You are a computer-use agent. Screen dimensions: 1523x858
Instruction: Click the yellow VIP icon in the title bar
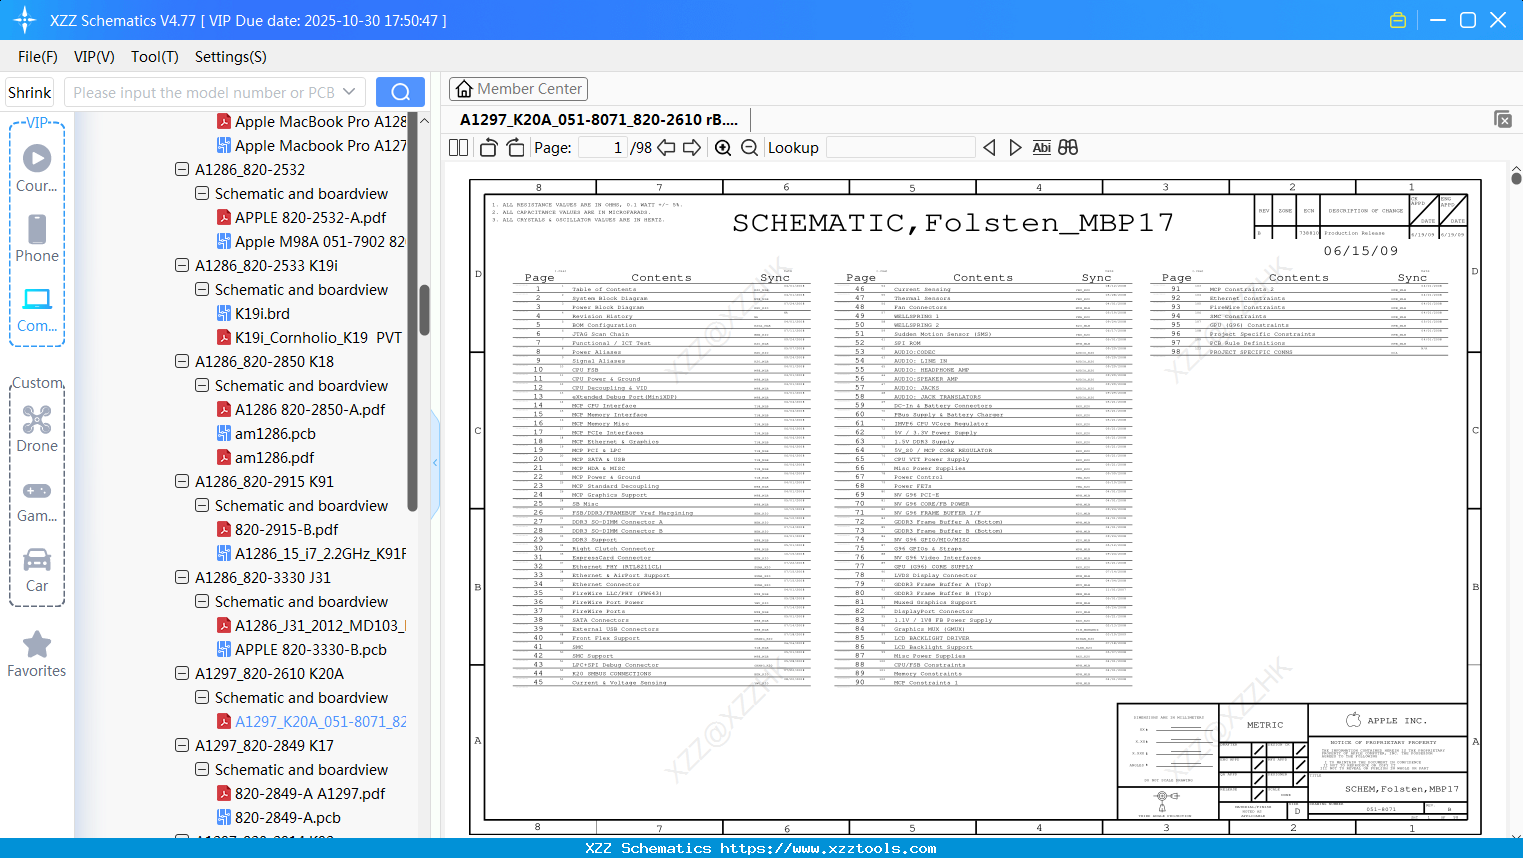coord(1398,20)
